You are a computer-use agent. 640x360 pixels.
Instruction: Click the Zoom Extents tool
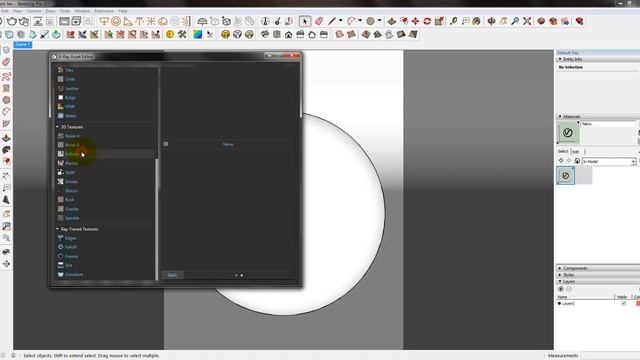(x=527, y=21)
